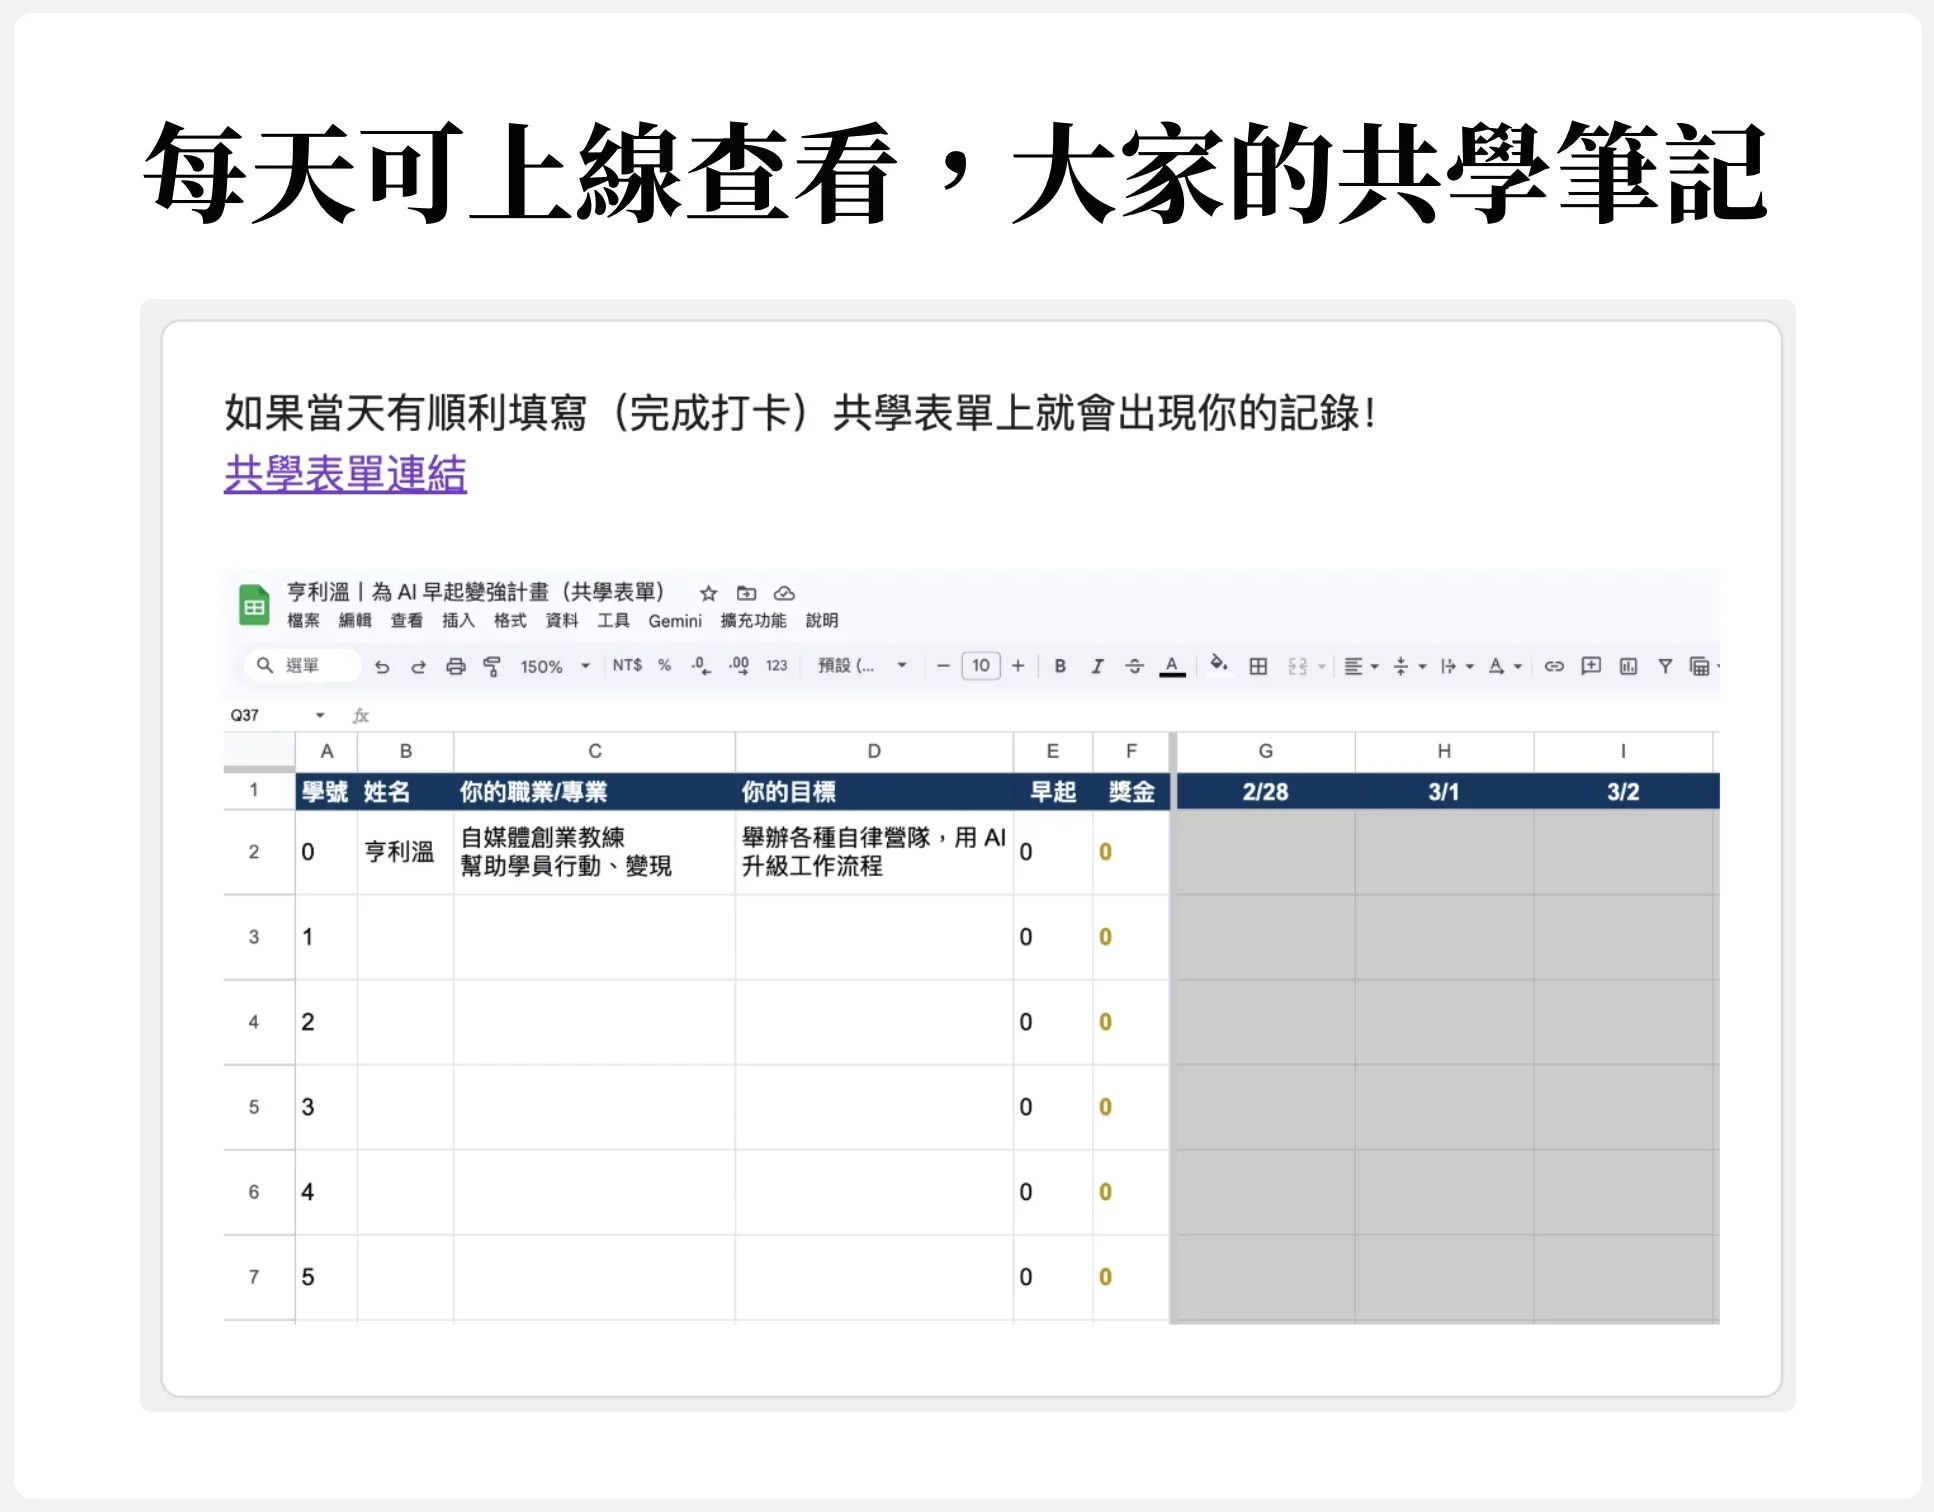Image resolution: width=1934 pixels, height=1512 pixels.
Task: Toggle bold formatting
Action: [x=1059, y=666]
